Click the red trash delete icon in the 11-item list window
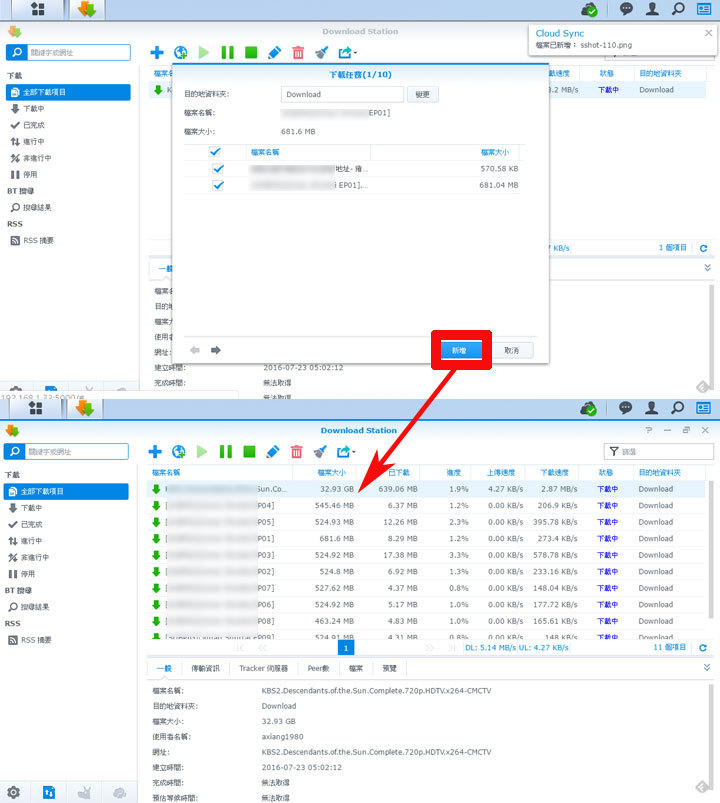The image size is (720, 803). pos(297,452)
